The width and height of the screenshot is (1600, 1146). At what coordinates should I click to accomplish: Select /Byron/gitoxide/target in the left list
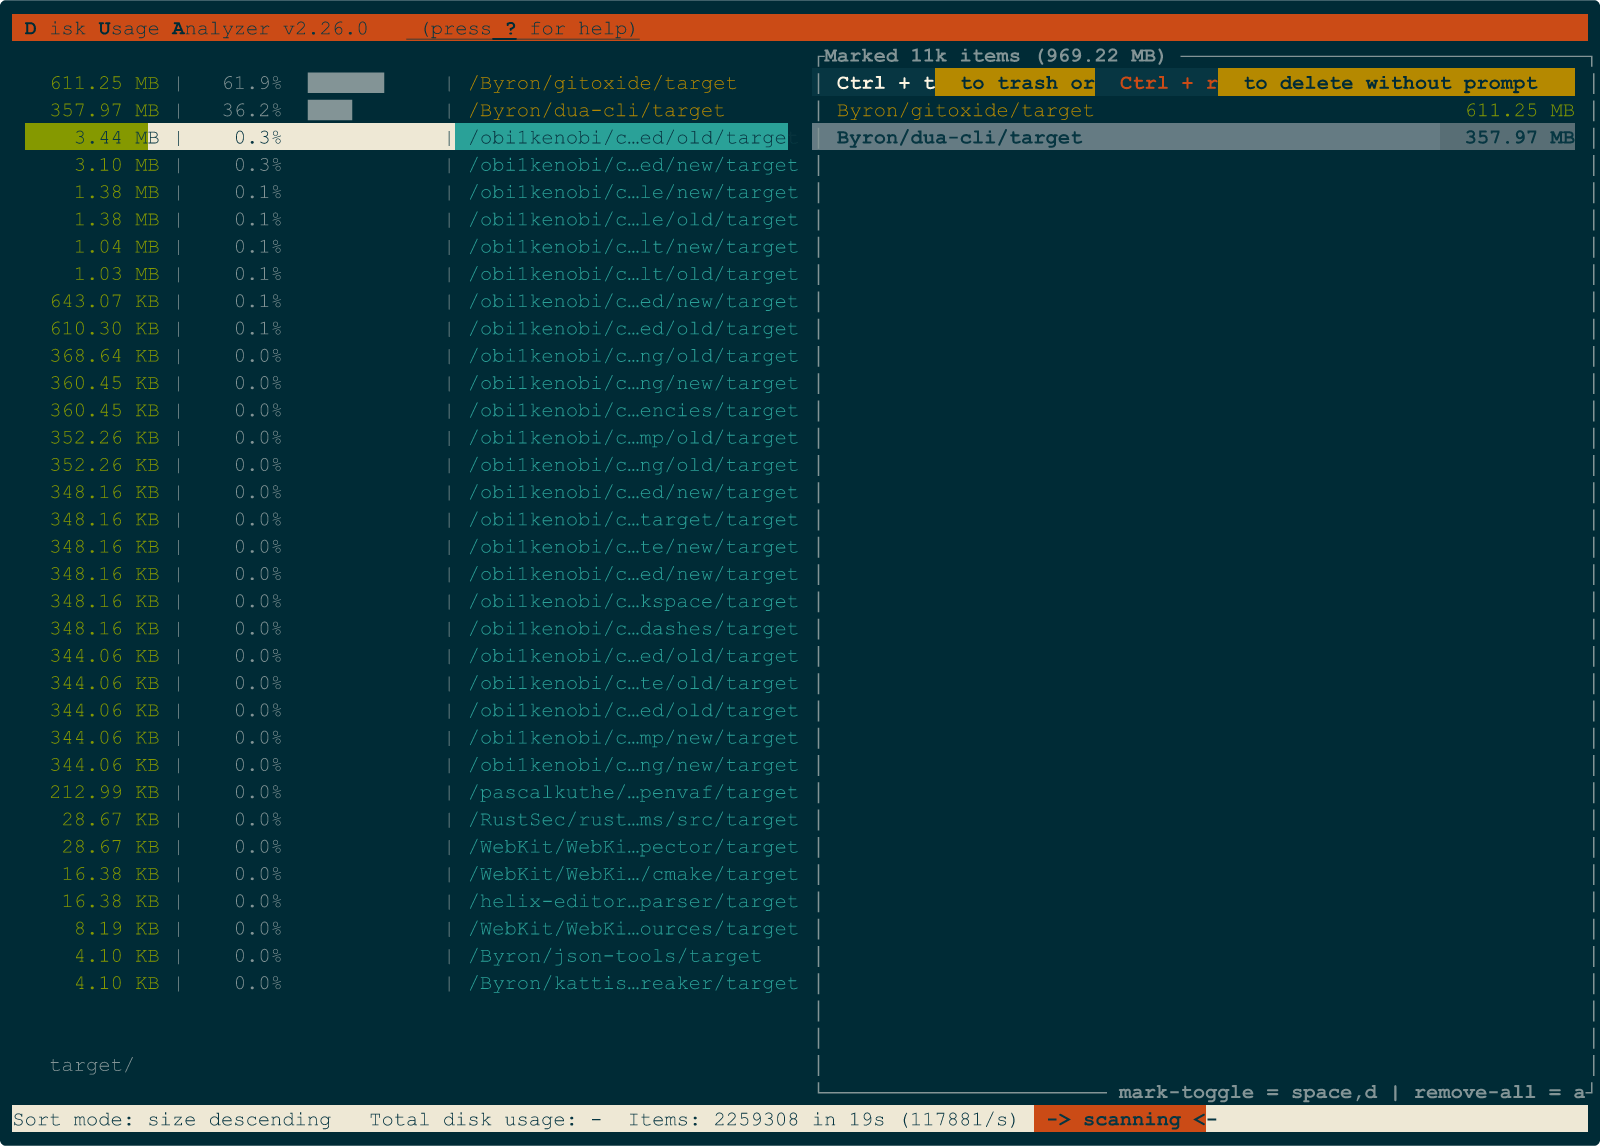click(x=602, y=83)
